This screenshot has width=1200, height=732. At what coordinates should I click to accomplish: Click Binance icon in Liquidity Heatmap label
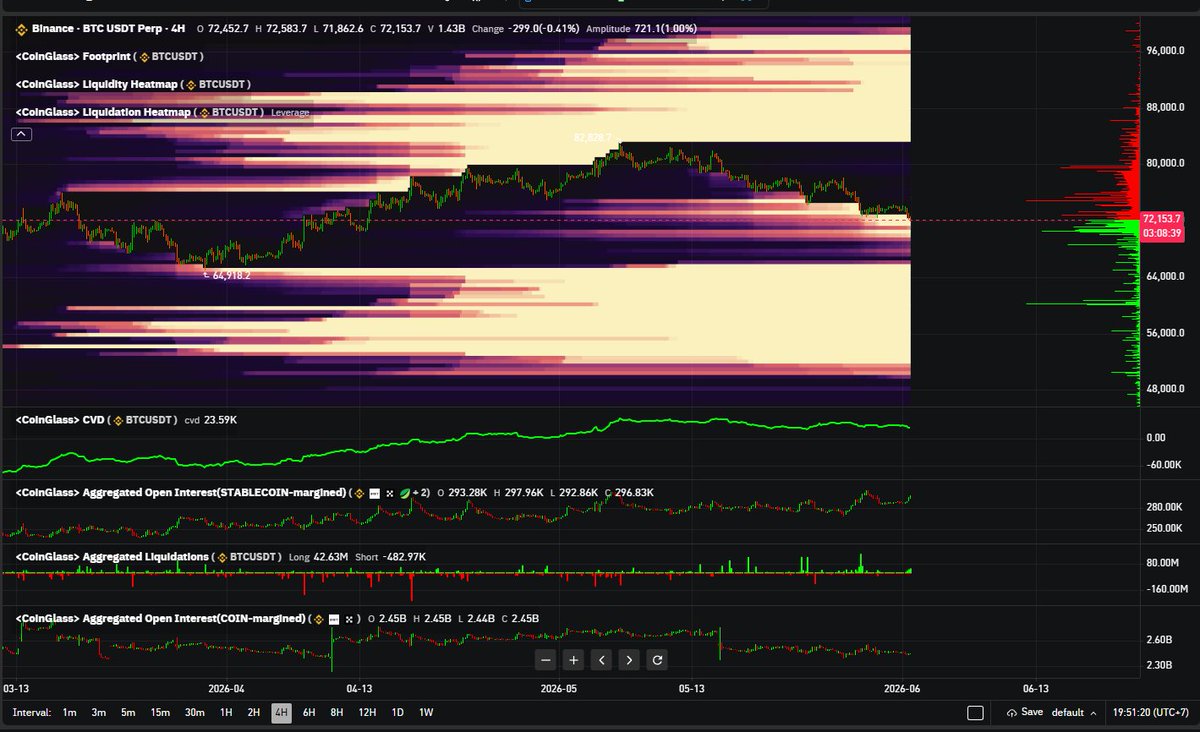tap(189, 85)
